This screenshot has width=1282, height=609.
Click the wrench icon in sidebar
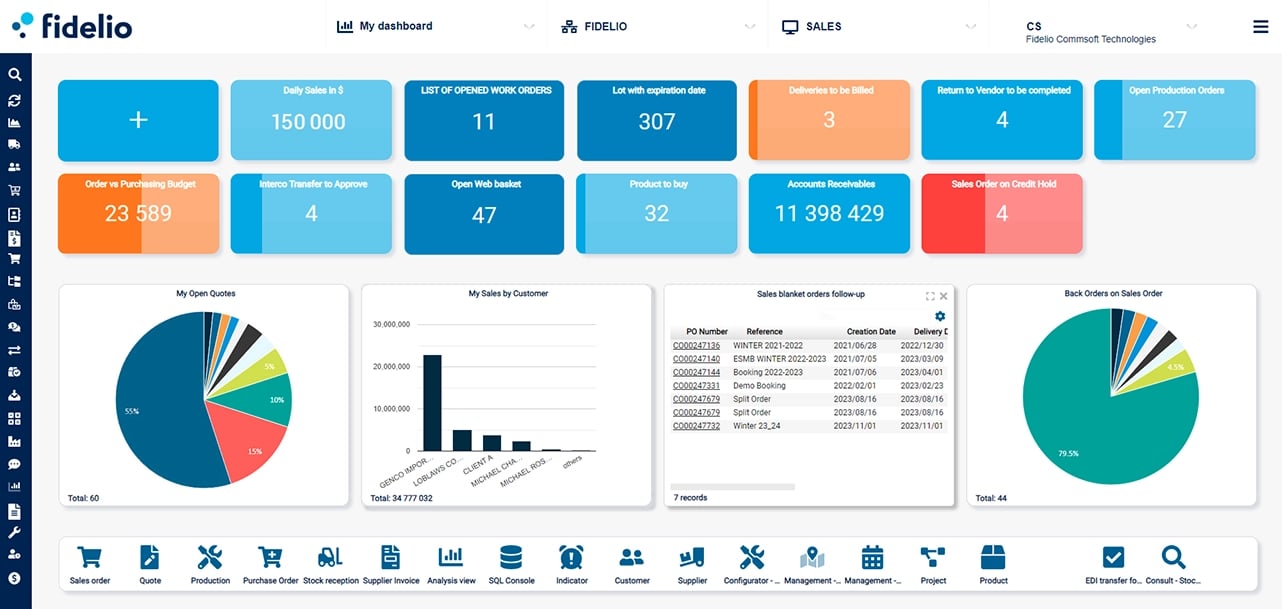pyautogui.click(x=15, y=532)
